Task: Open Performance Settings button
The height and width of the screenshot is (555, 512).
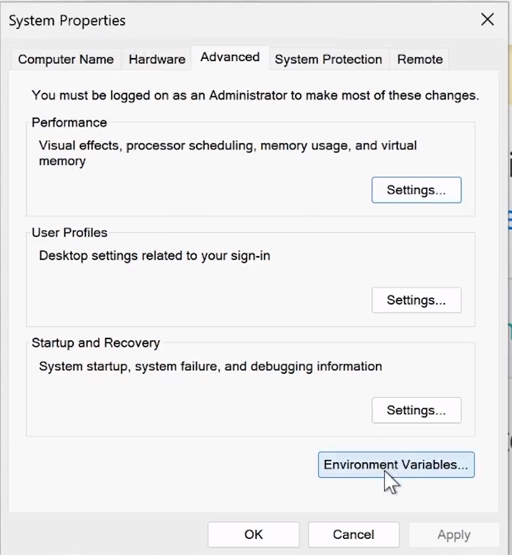Action: 416,190
